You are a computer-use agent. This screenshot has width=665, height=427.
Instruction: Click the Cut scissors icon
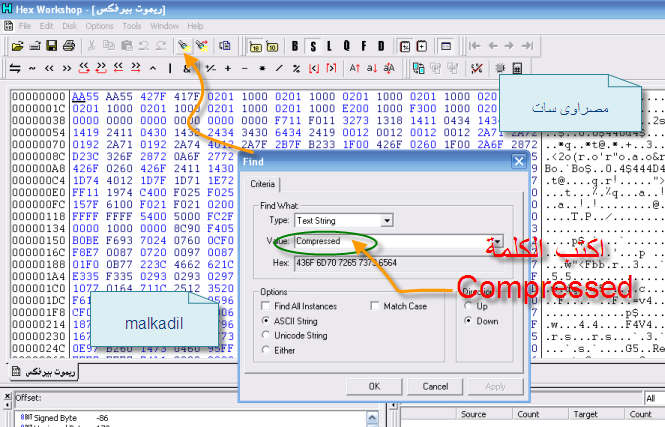[91, 46]
